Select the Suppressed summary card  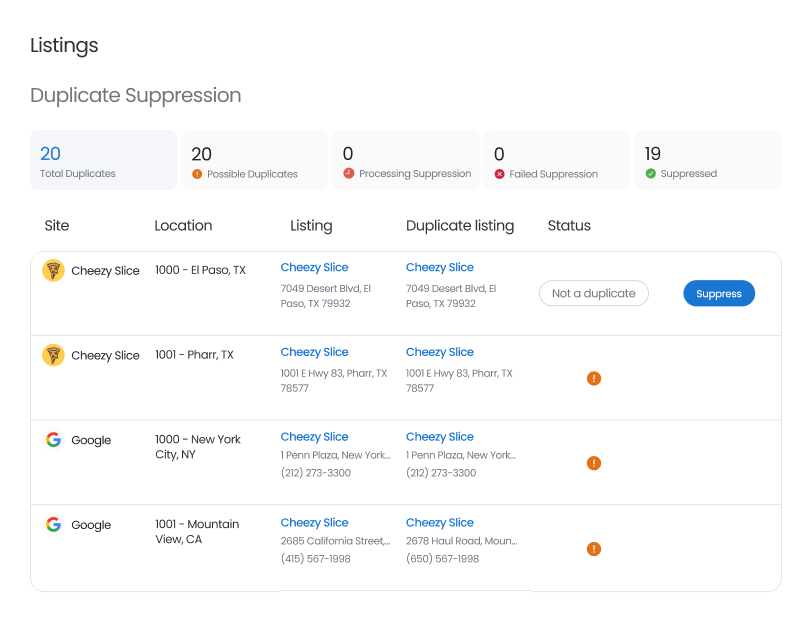point(705,160)
